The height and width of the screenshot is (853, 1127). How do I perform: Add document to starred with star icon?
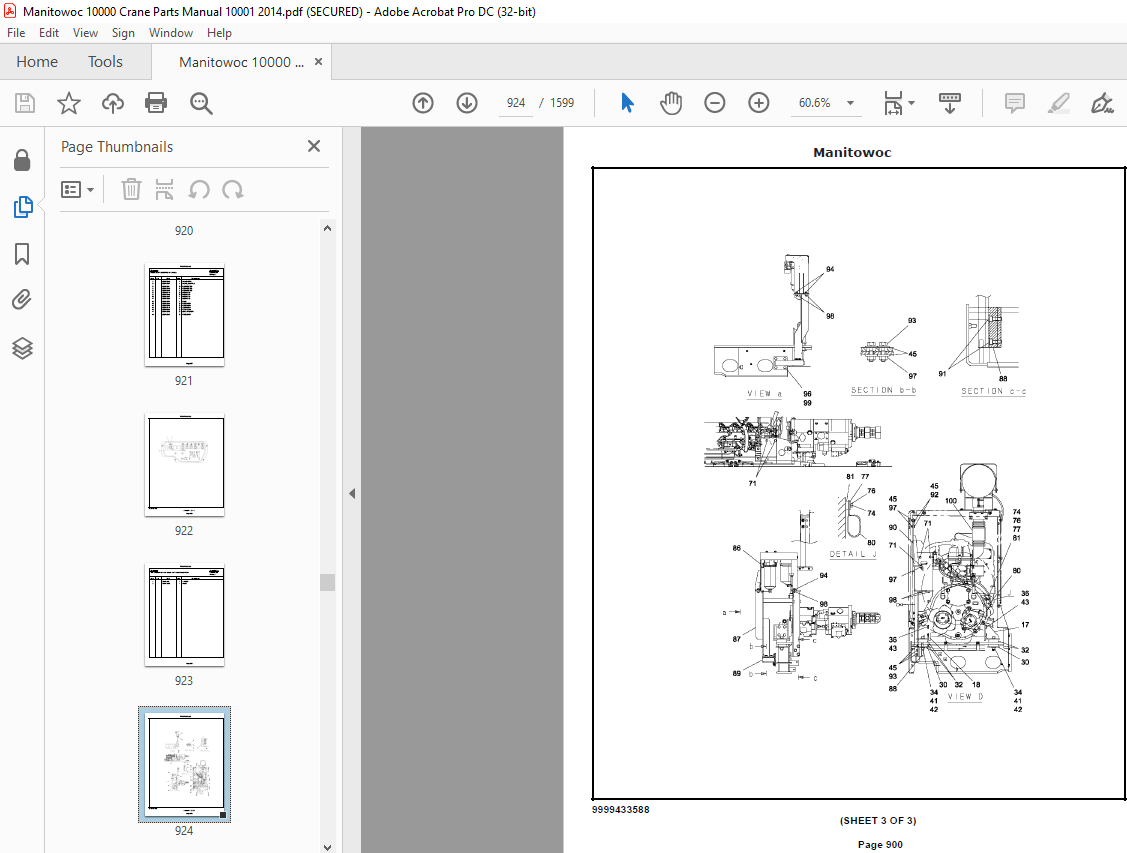point(69,103)
